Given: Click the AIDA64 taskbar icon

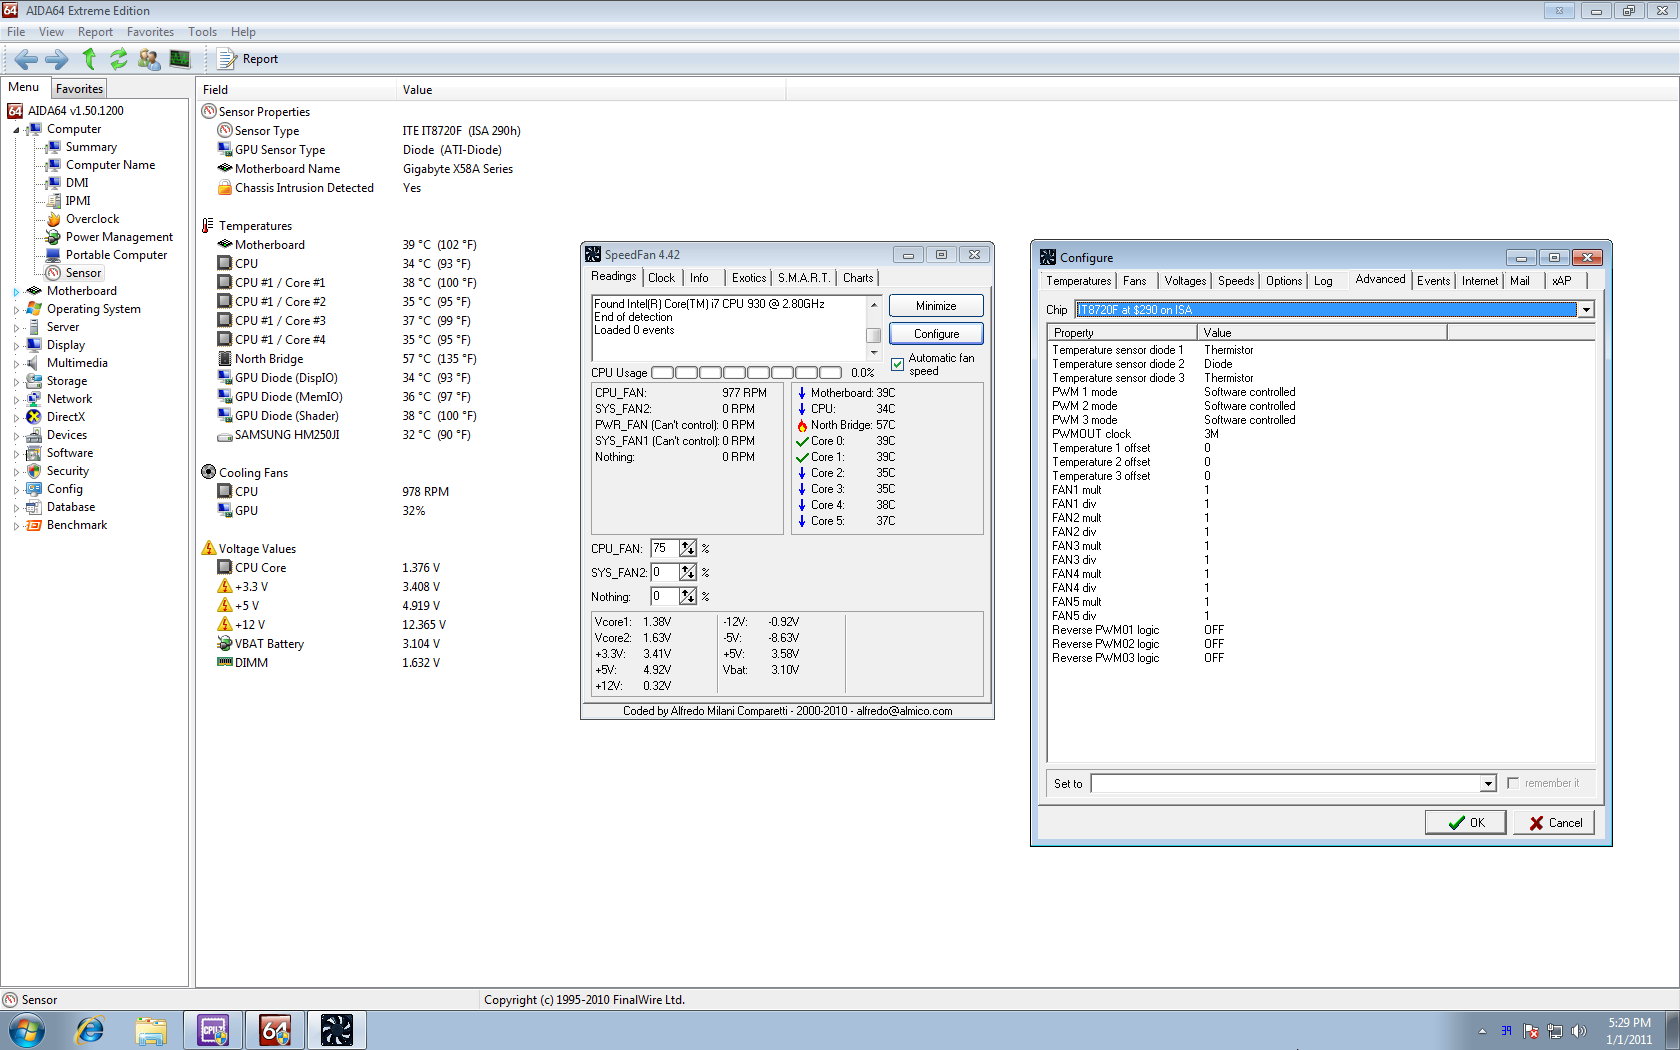Looking at the screenshot, I should click(x=275, y=1030).
